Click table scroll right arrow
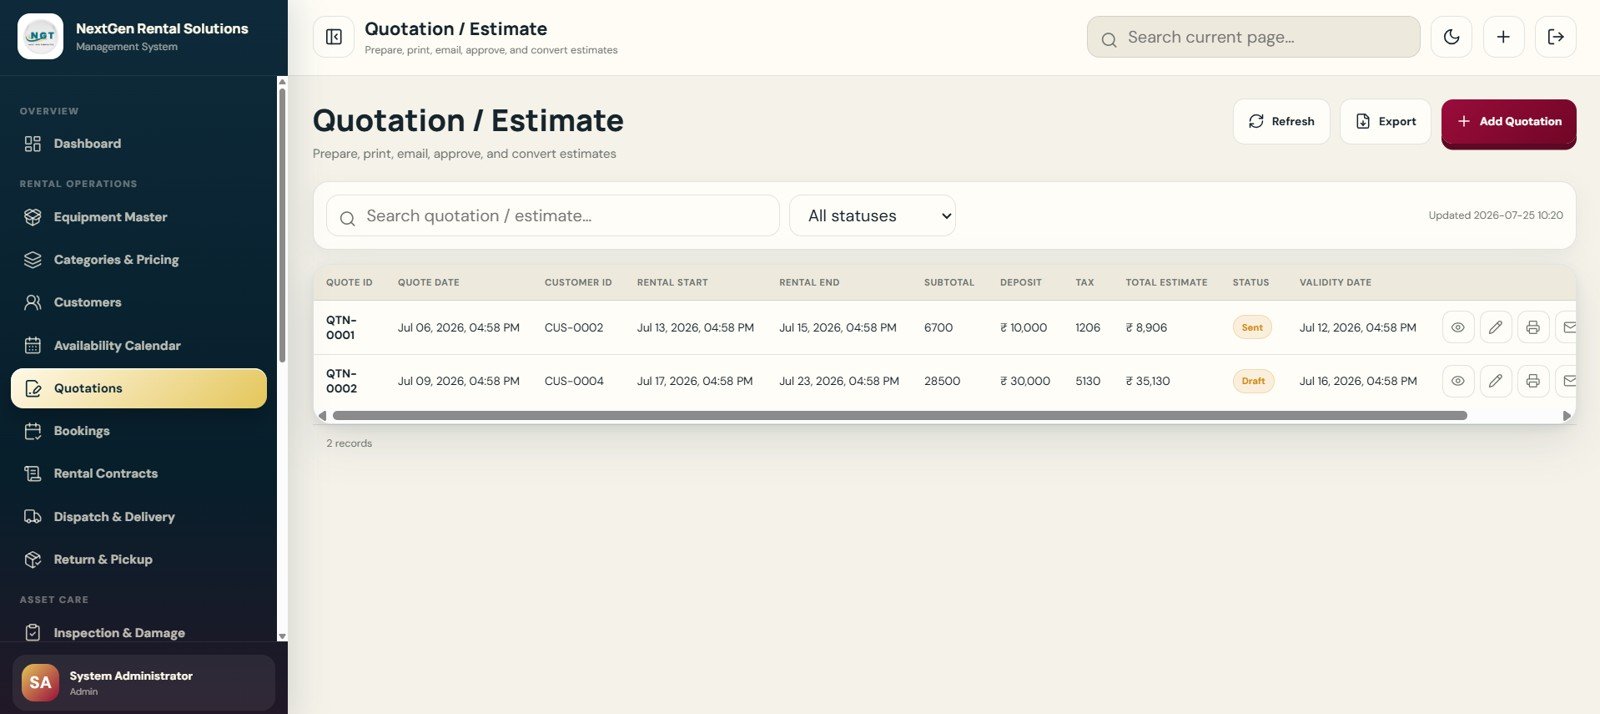This screenshot has width=1600, height=714. (1567, 415)
